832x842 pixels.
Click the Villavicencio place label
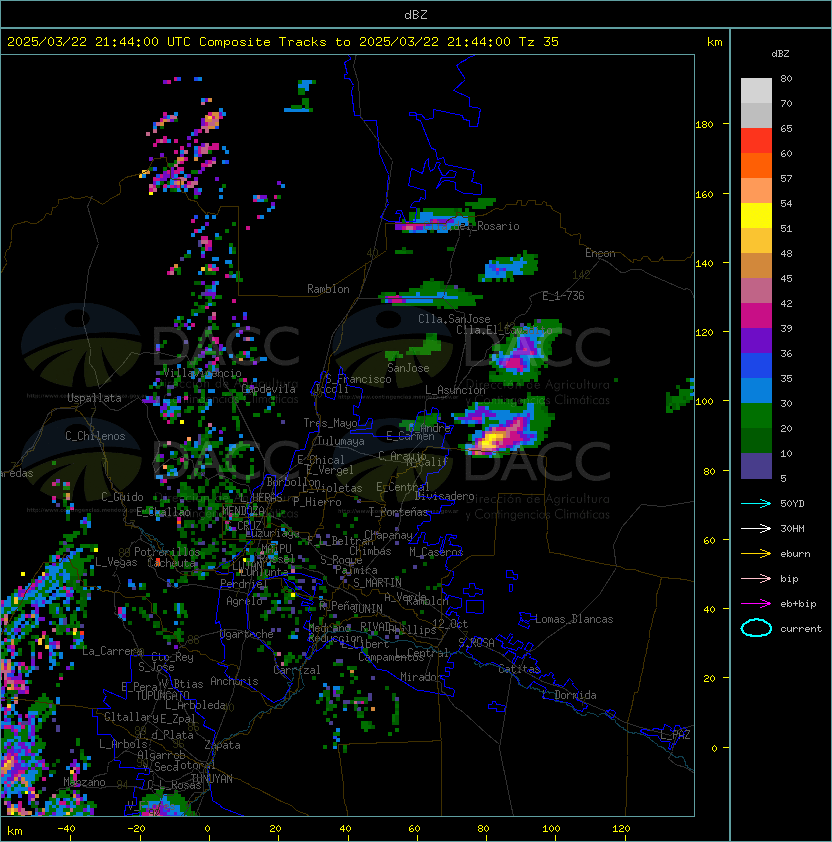(202, 373)
